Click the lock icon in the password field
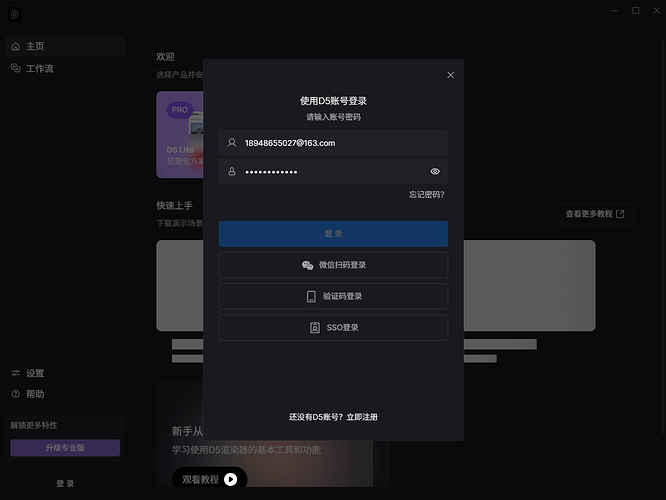666x500 pixels. tap(232, 172)
